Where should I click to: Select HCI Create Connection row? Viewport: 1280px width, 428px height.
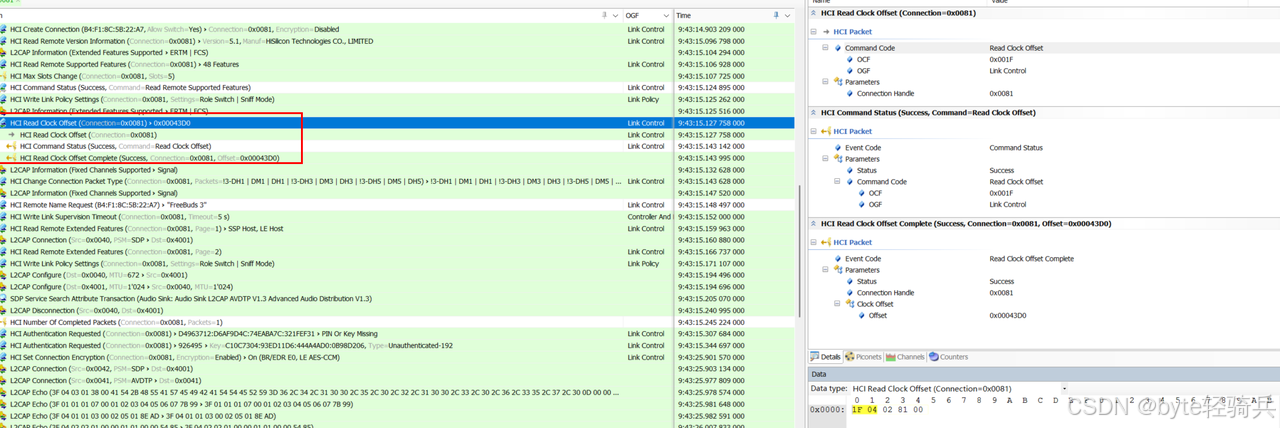pos(398,29)
